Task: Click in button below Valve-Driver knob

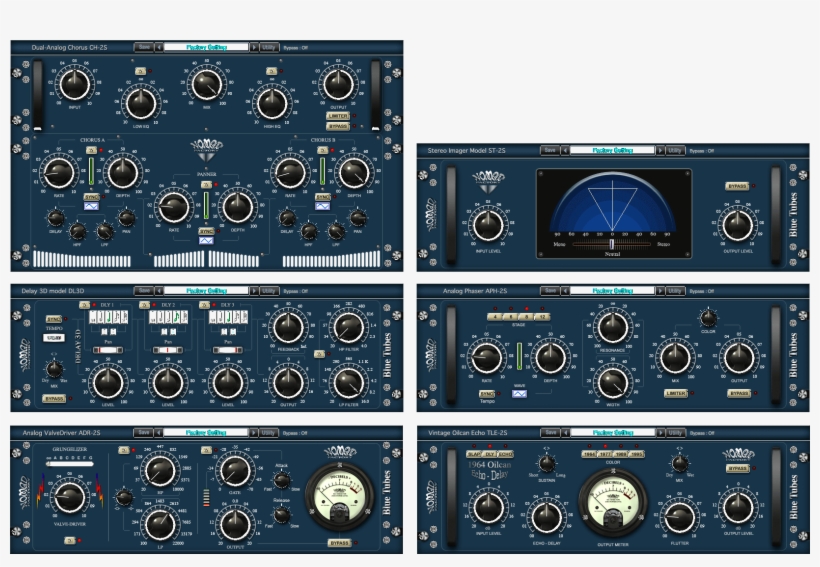Action: tap(70, 540)
